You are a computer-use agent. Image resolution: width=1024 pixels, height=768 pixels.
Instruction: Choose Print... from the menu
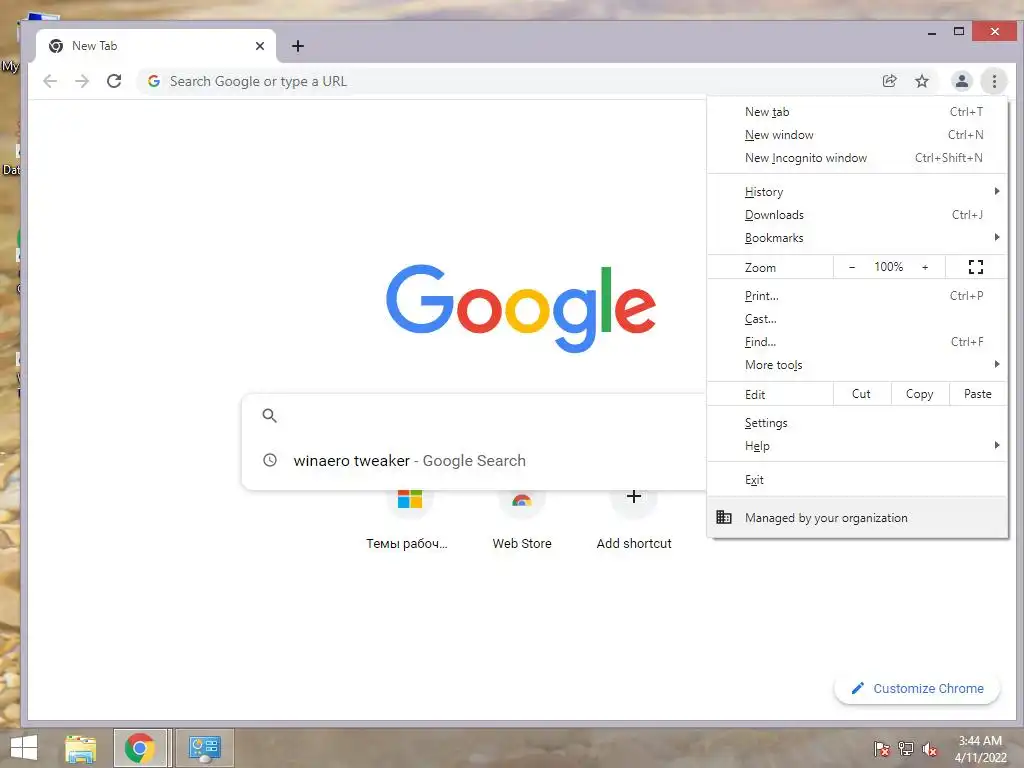[857, 296]
